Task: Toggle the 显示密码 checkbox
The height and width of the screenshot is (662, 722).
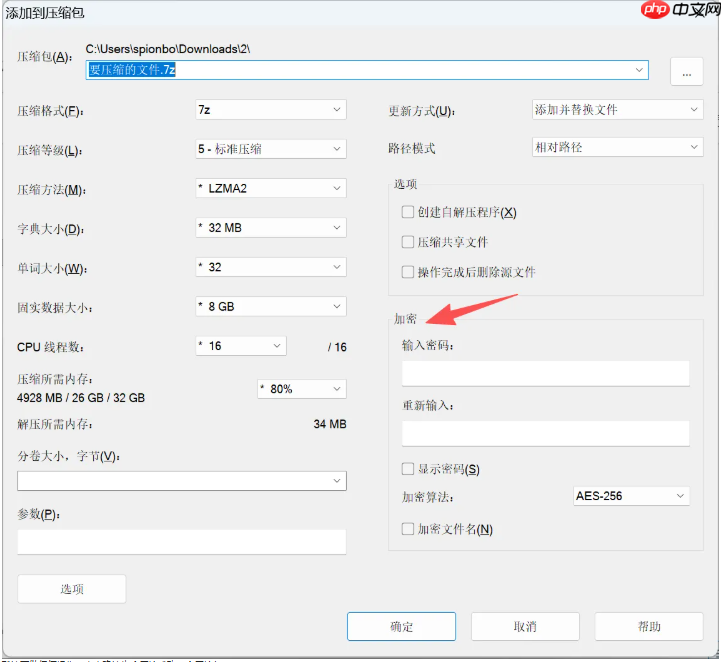Action: 408,469
